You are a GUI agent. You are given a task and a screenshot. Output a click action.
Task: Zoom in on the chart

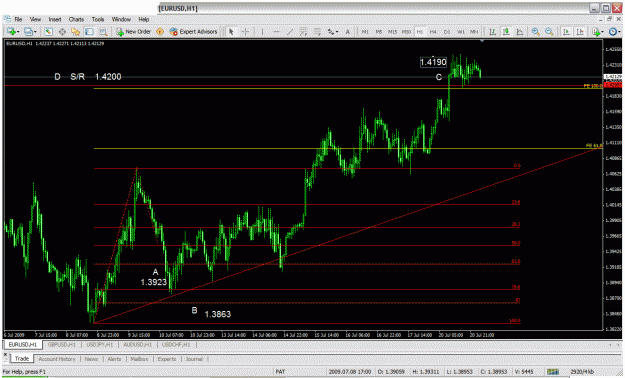coord(536,32)
